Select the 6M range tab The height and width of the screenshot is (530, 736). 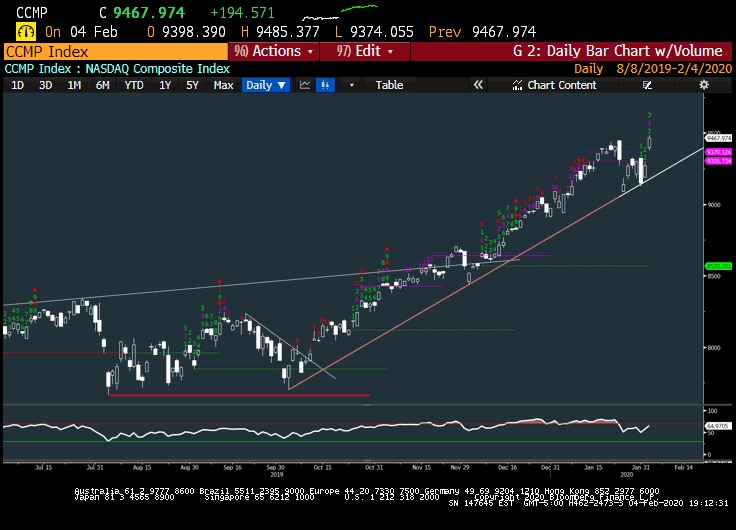[x=103, y=85]
